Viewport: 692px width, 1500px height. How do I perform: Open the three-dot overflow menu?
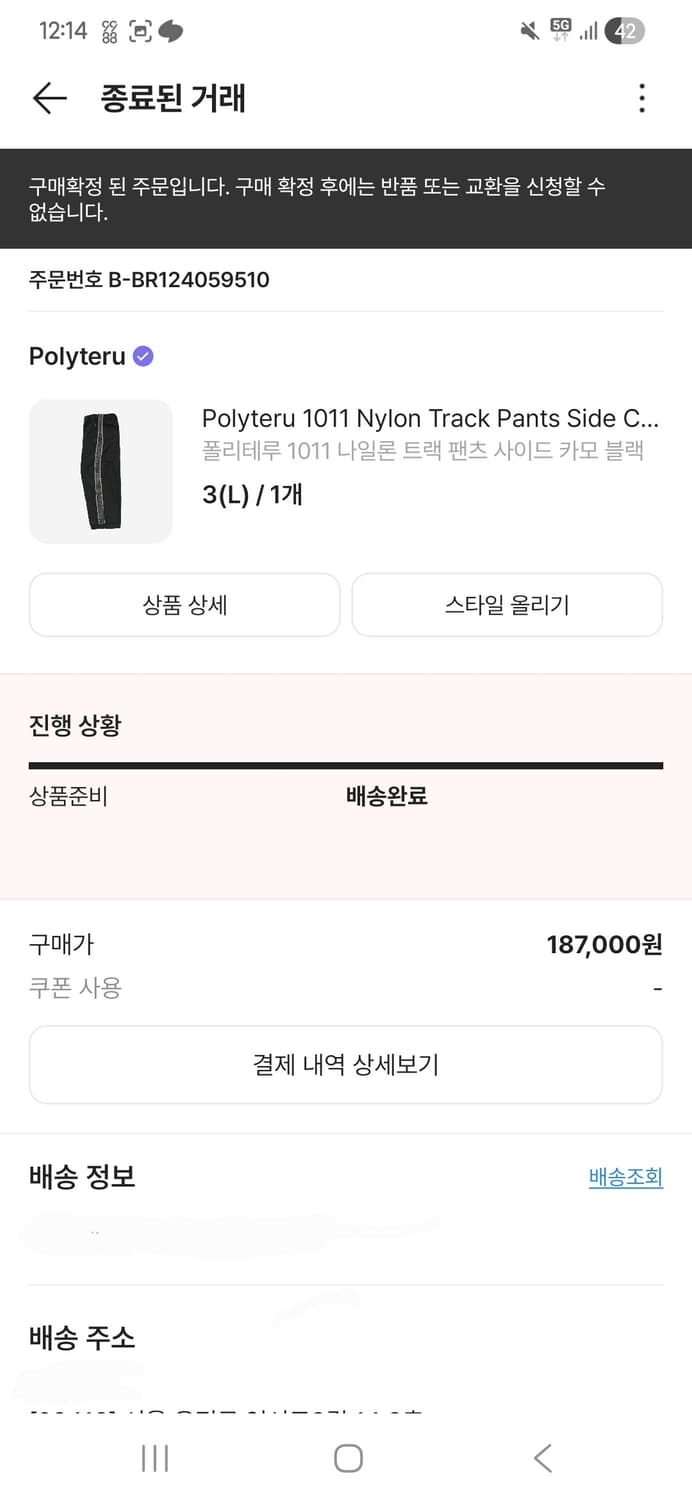[641, 98]
